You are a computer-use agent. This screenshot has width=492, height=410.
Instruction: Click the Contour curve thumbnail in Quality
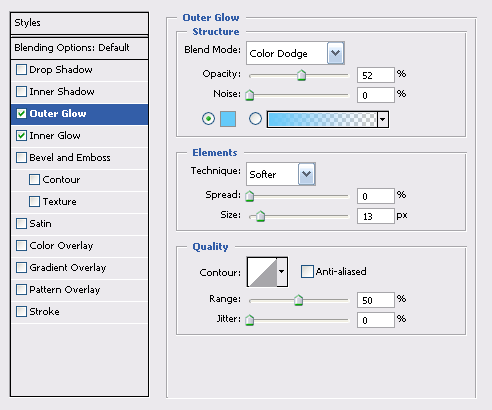click(262, 272)
